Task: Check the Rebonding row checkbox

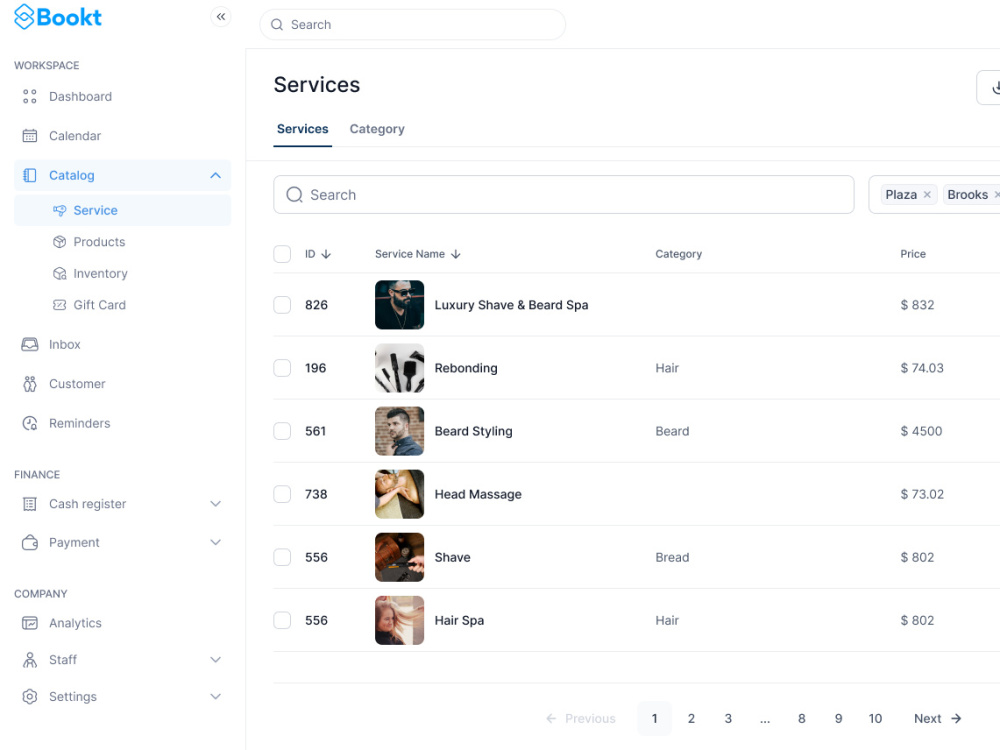Action: tap(282, 368)
